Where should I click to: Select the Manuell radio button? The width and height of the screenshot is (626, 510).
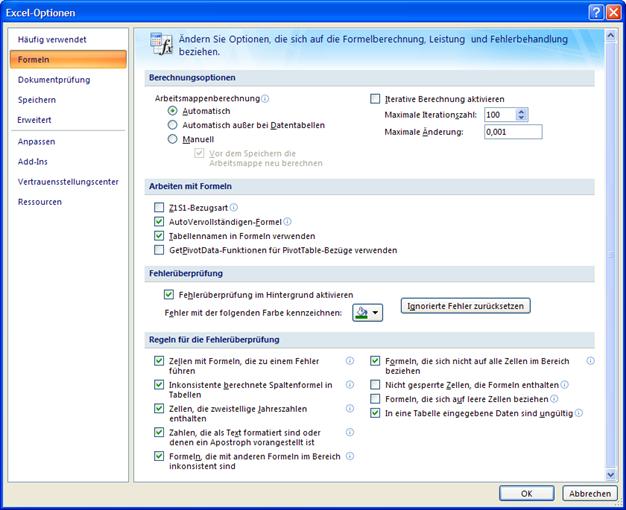pyautogui.click(x=173, y=140)
